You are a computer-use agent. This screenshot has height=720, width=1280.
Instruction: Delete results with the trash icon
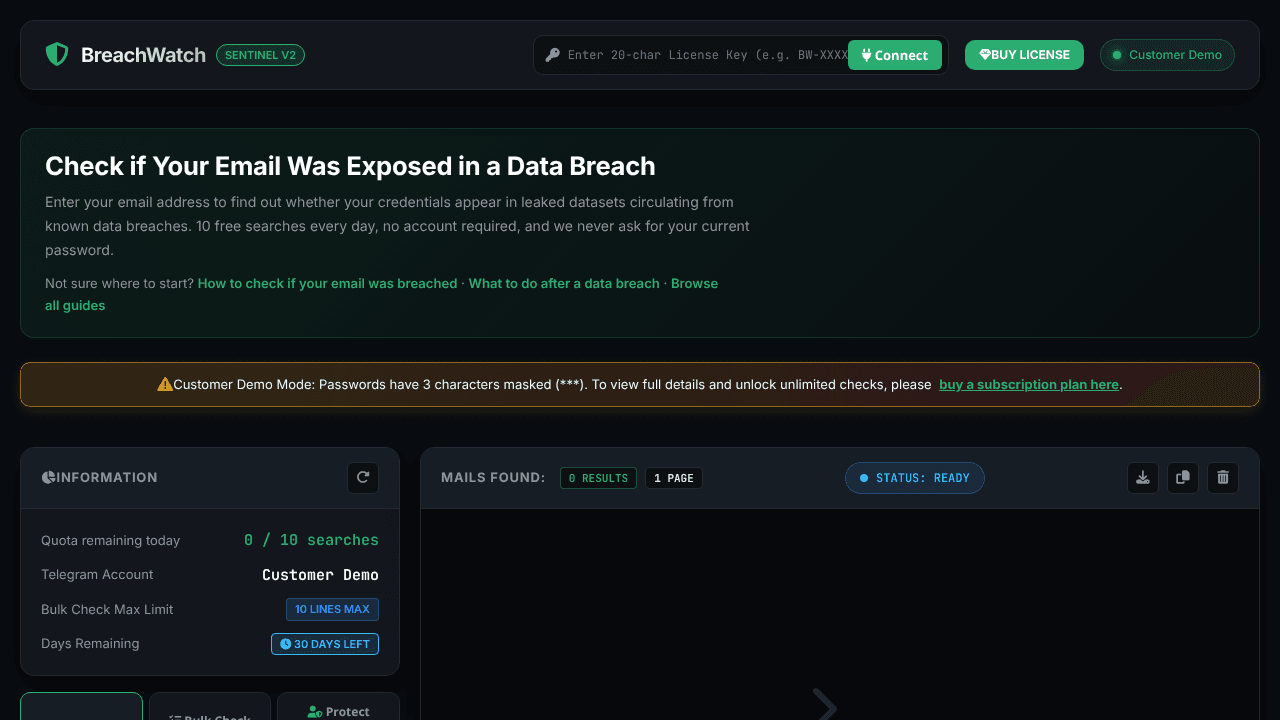(1223, 478)
